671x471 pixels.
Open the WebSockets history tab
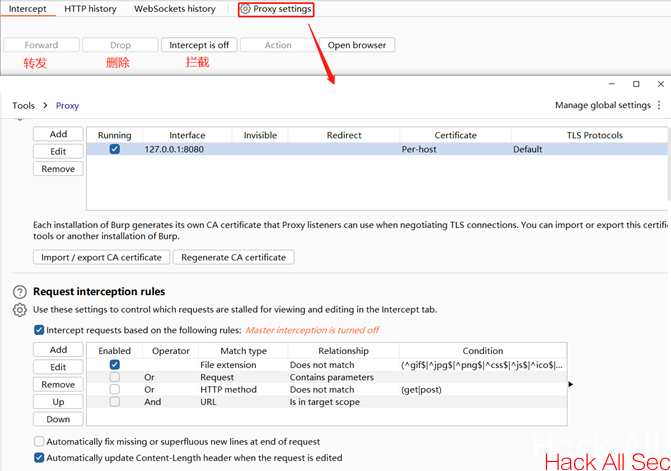click(x=175, y=9)
